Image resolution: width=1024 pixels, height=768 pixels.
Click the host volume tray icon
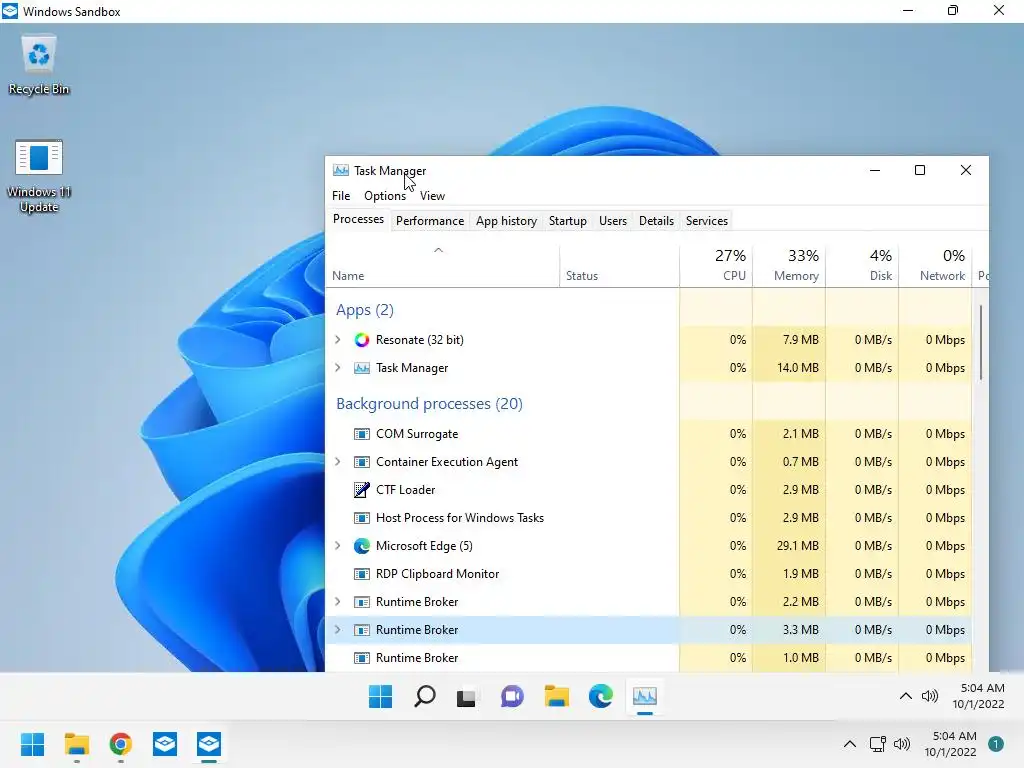[x=902, y=744]
